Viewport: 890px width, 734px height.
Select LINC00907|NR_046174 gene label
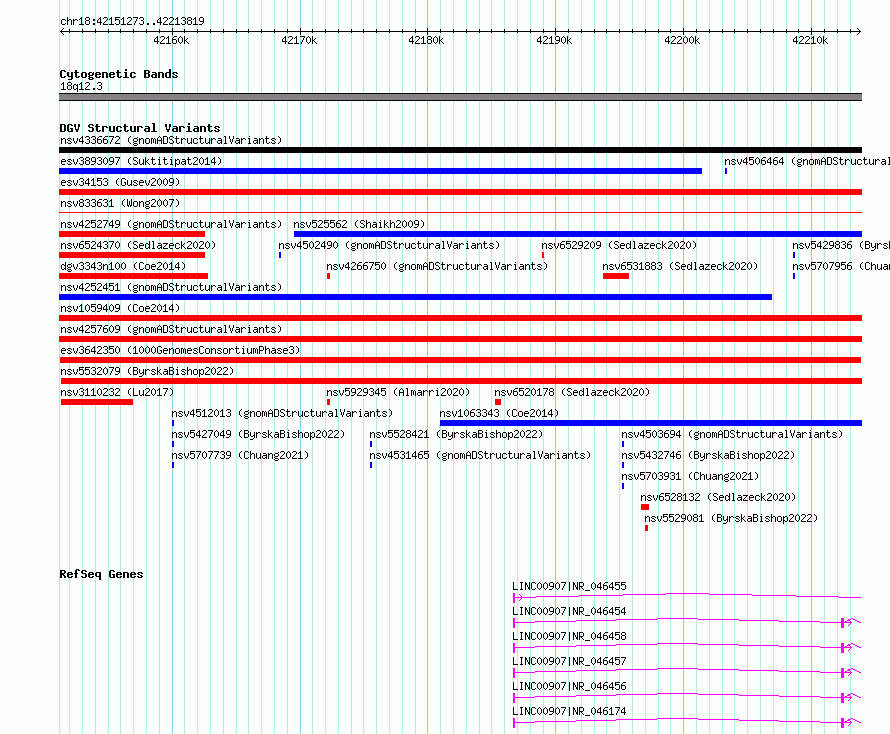[569, 711]
